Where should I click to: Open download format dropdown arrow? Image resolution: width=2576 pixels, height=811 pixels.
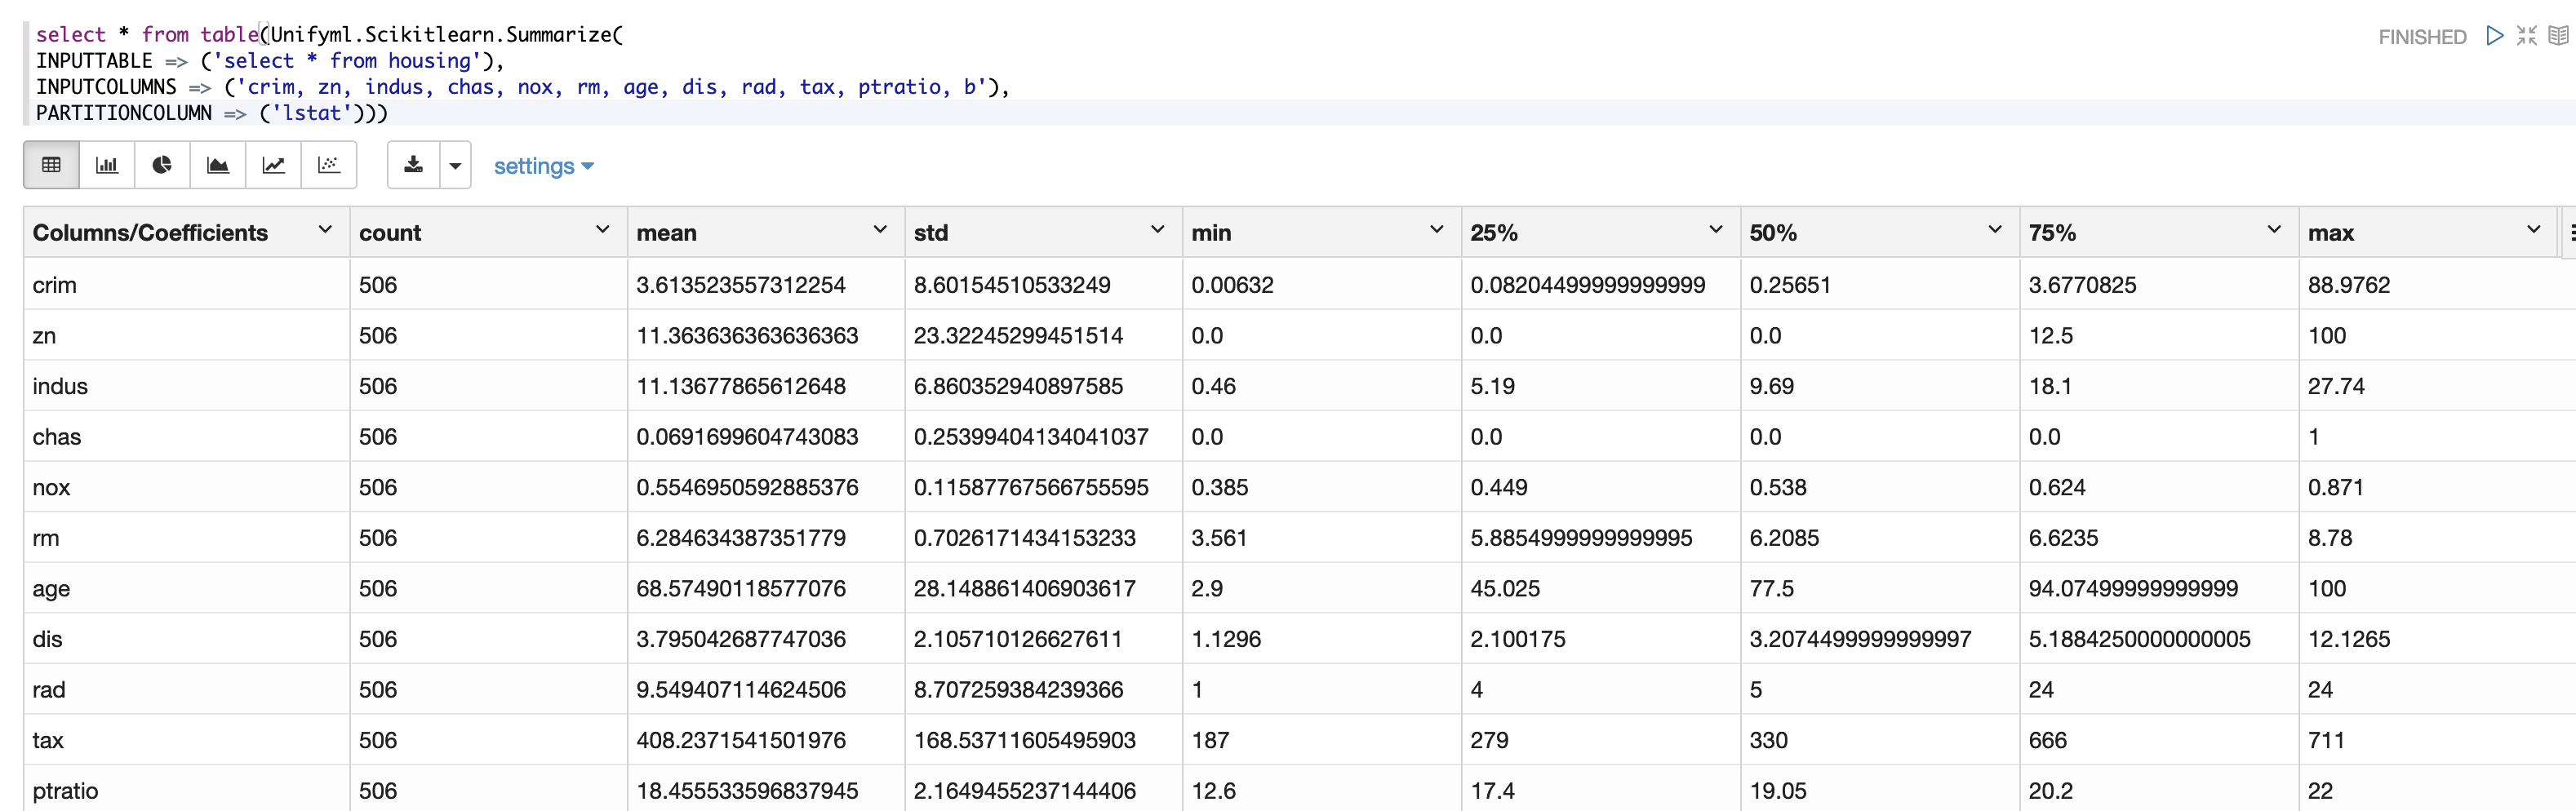455,166
